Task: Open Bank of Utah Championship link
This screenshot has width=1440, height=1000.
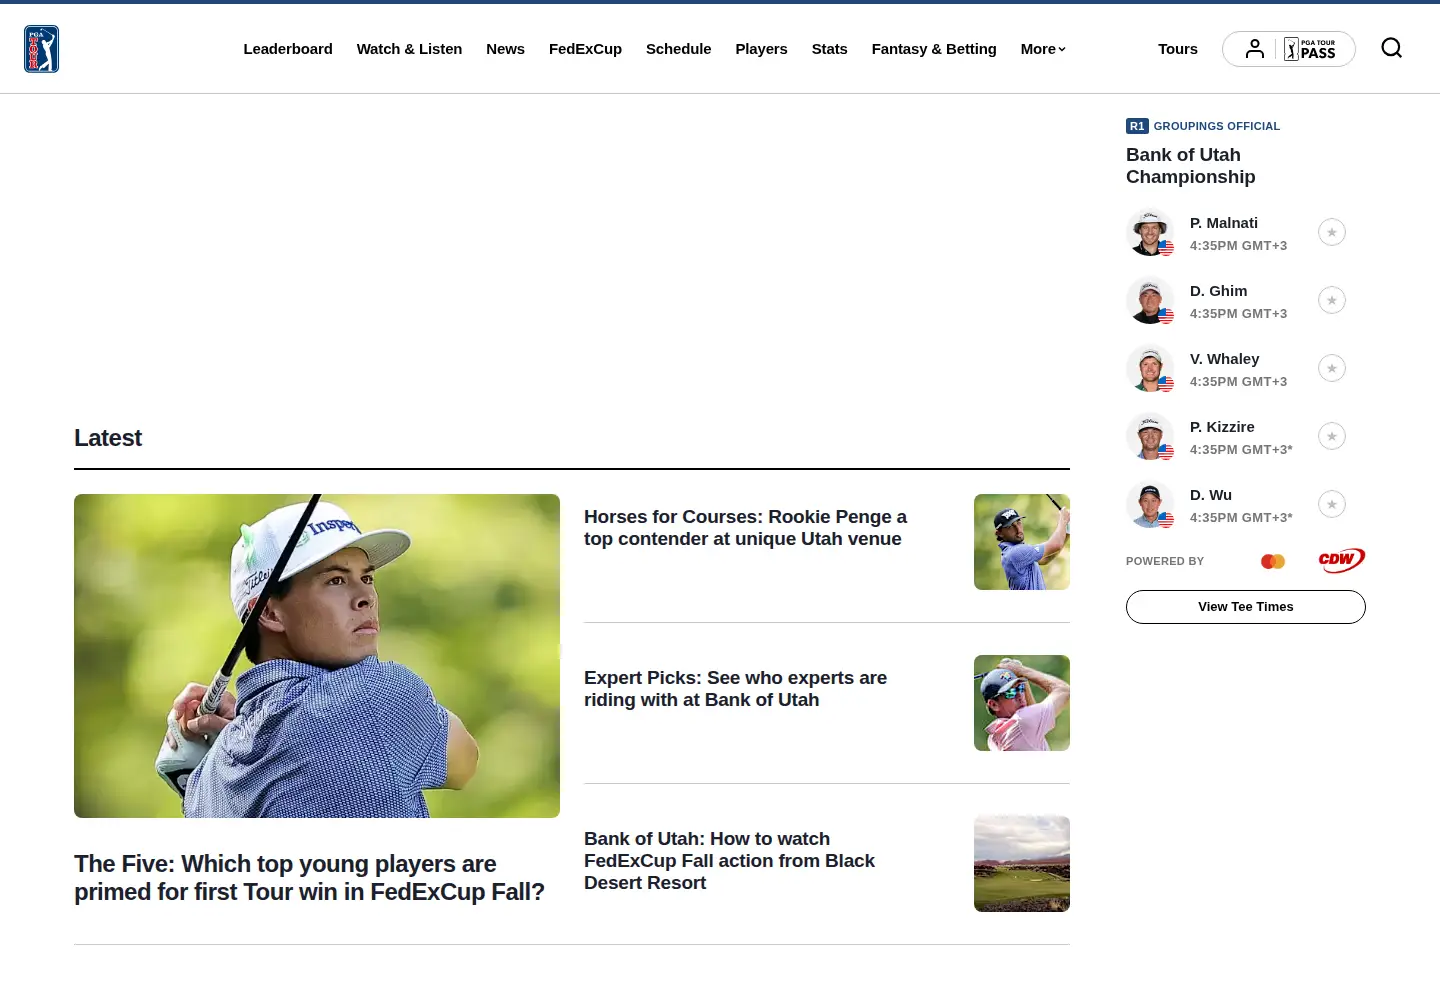Action: coord(1190,166)
